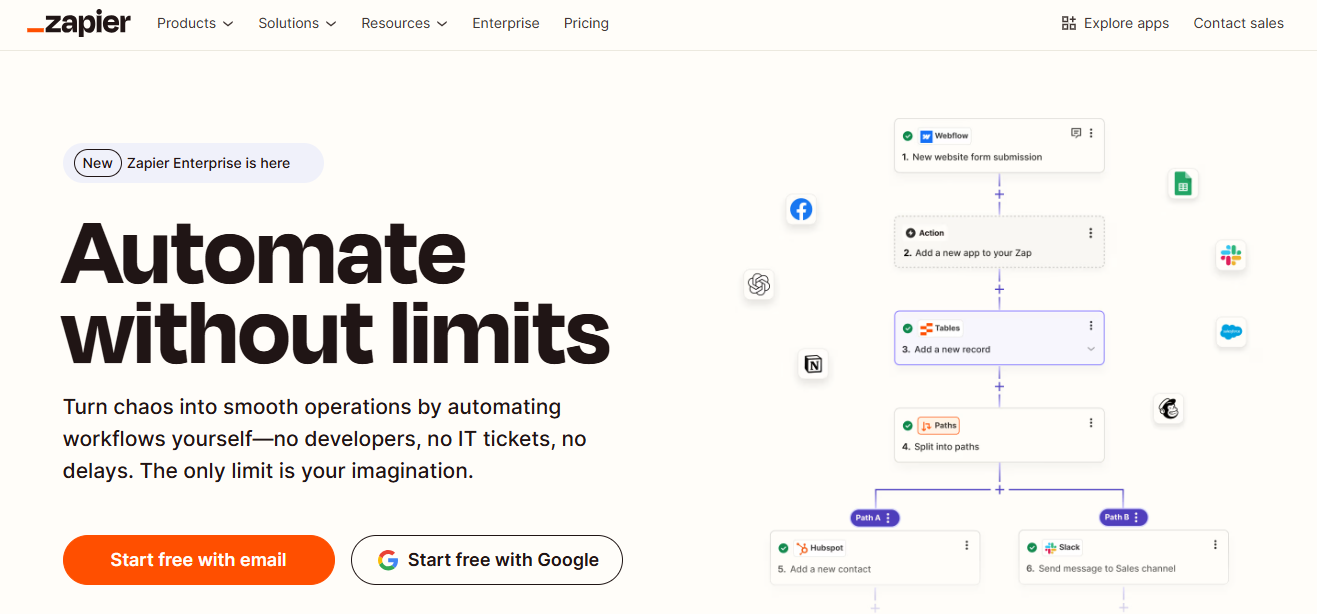Click Start free with Google button
This screenshot has height=614, width=1317.
click(x=487, y=560)
